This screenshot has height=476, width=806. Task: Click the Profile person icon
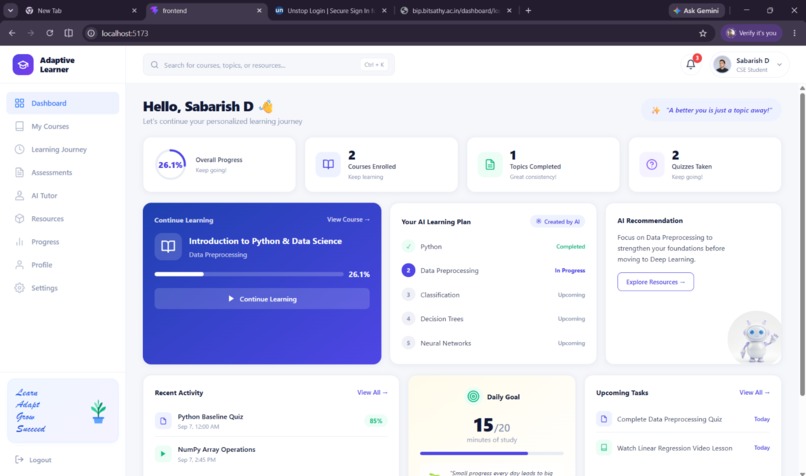[x=20, y=265]
